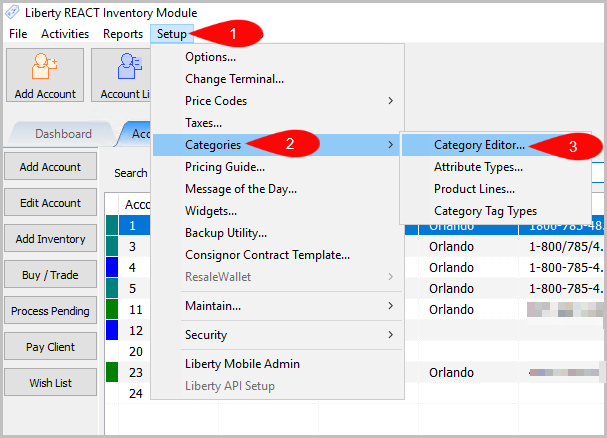The image size is (607, 438).
Task: Click green color marker on row 11
Action: [112, 309]
